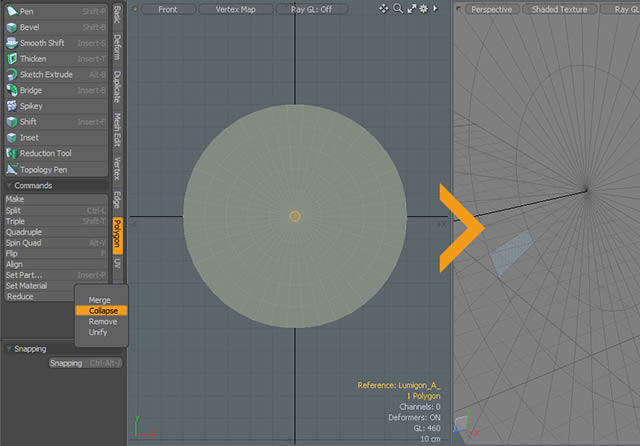Select the Topology Pen icon

(x=12, y=169)
